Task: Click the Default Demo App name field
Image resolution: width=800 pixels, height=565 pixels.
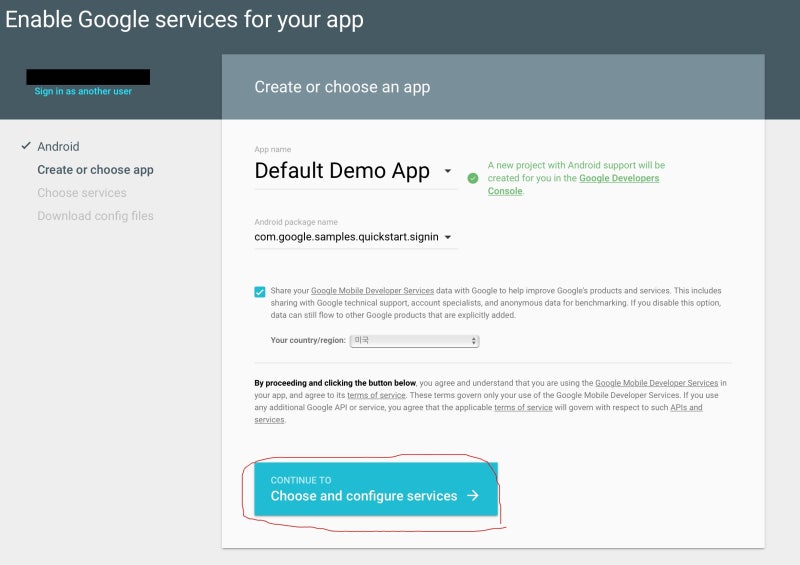Action: click(x=356, y=171)
